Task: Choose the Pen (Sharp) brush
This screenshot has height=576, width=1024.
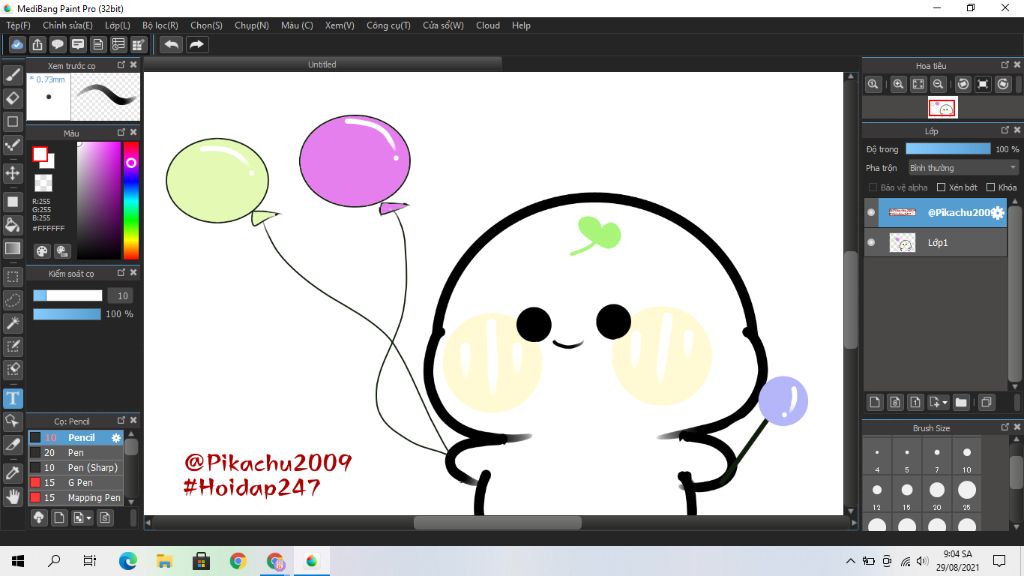Action: (76, 468)
